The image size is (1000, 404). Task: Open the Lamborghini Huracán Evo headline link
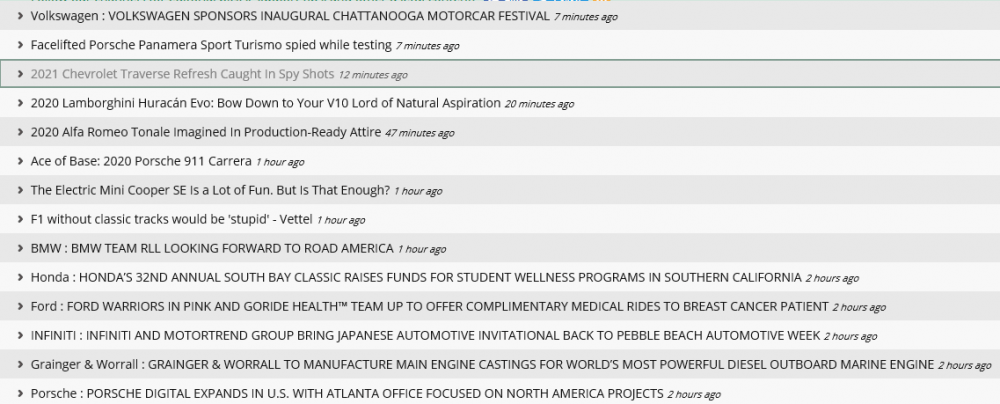pos(265,104)
